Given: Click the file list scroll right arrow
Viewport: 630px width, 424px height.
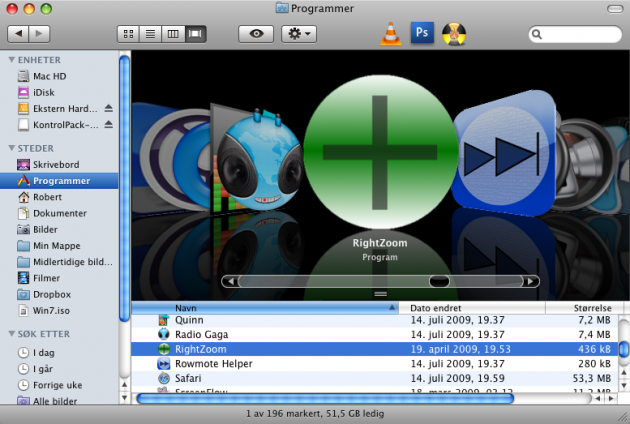Looking at the screenshot, I should point(611,399).
